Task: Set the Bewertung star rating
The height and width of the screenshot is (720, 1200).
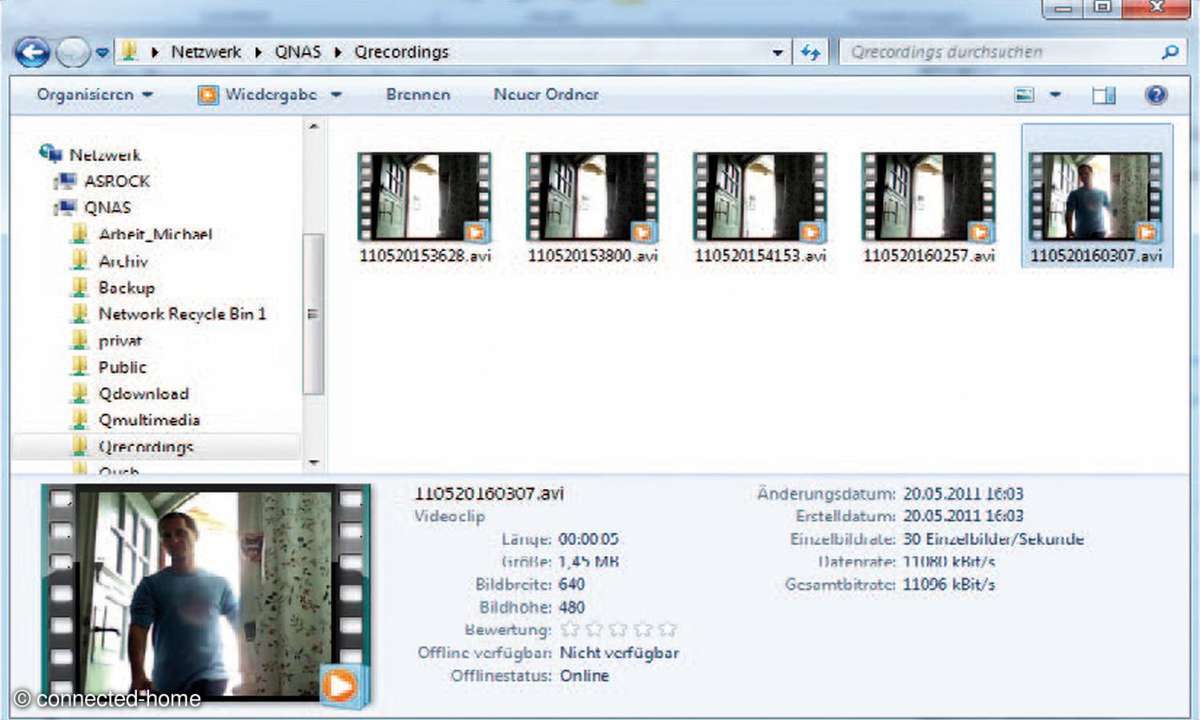Action: 618,630
